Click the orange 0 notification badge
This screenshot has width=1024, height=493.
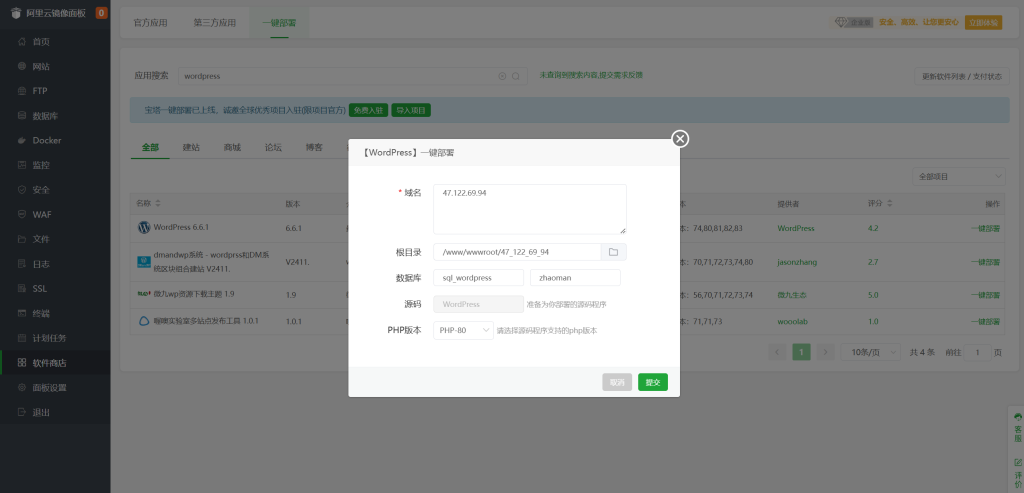tap(101, 12)
